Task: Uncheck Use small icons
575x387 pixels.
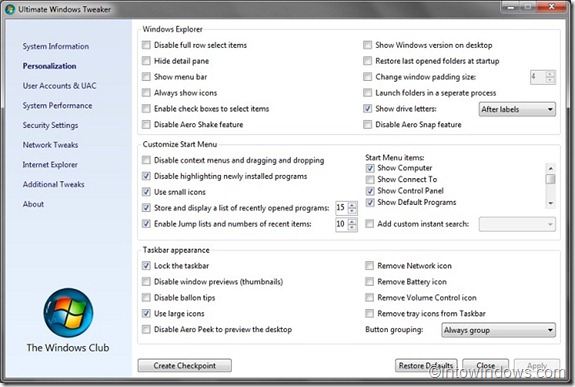Action: pos(146,192)
